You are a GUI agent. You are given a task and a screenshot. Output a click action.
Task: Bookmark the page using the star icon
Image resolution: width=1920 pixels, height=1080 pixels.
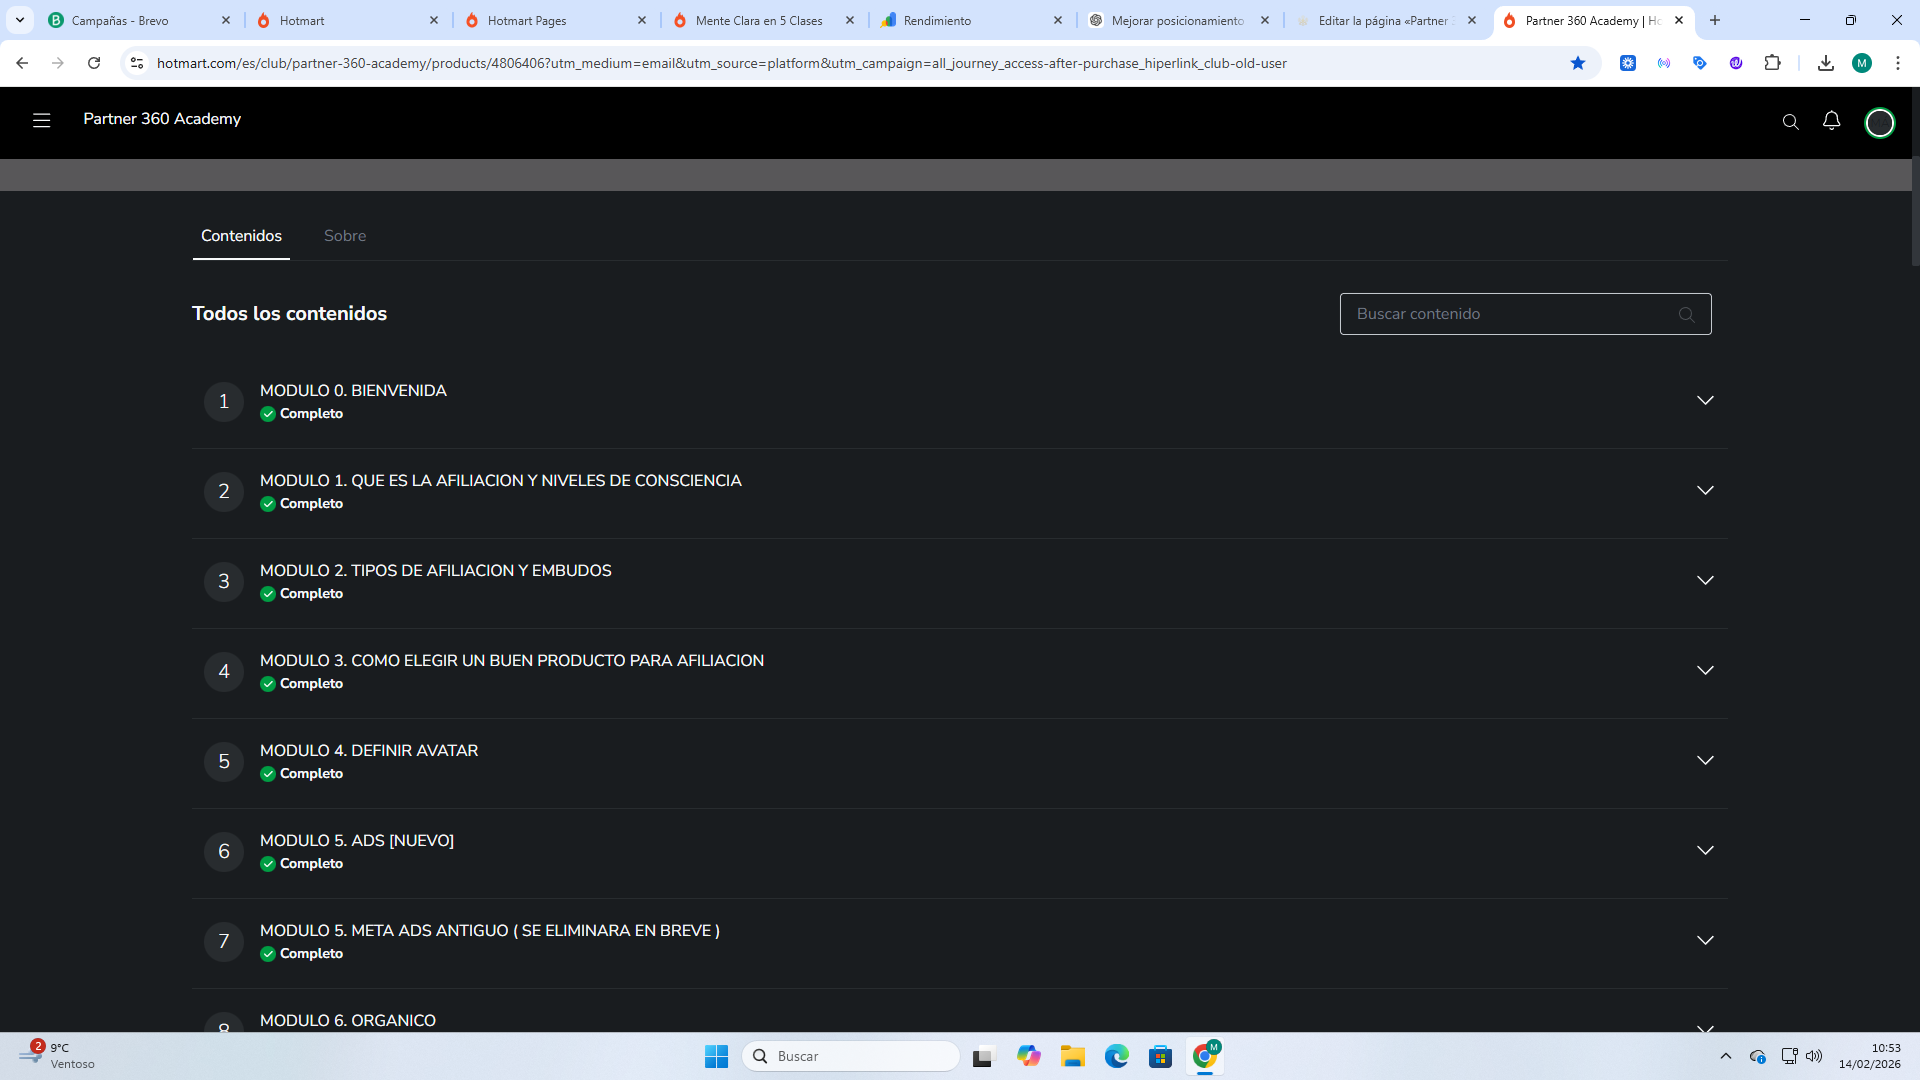coord(1578,63)
